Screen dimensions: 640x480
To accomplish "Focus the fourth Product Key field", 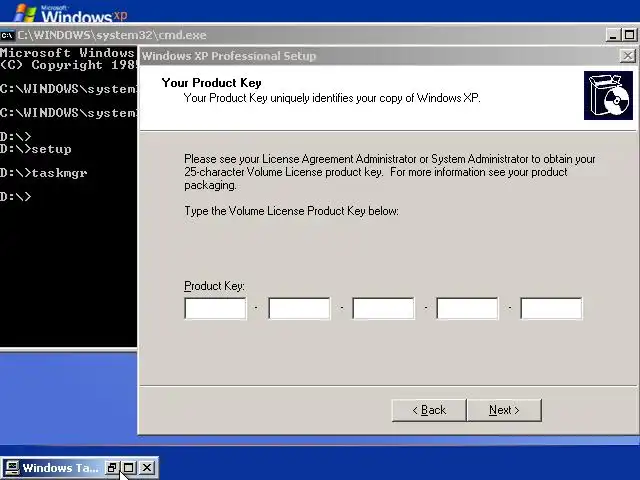I will click(x=467, y=308).
